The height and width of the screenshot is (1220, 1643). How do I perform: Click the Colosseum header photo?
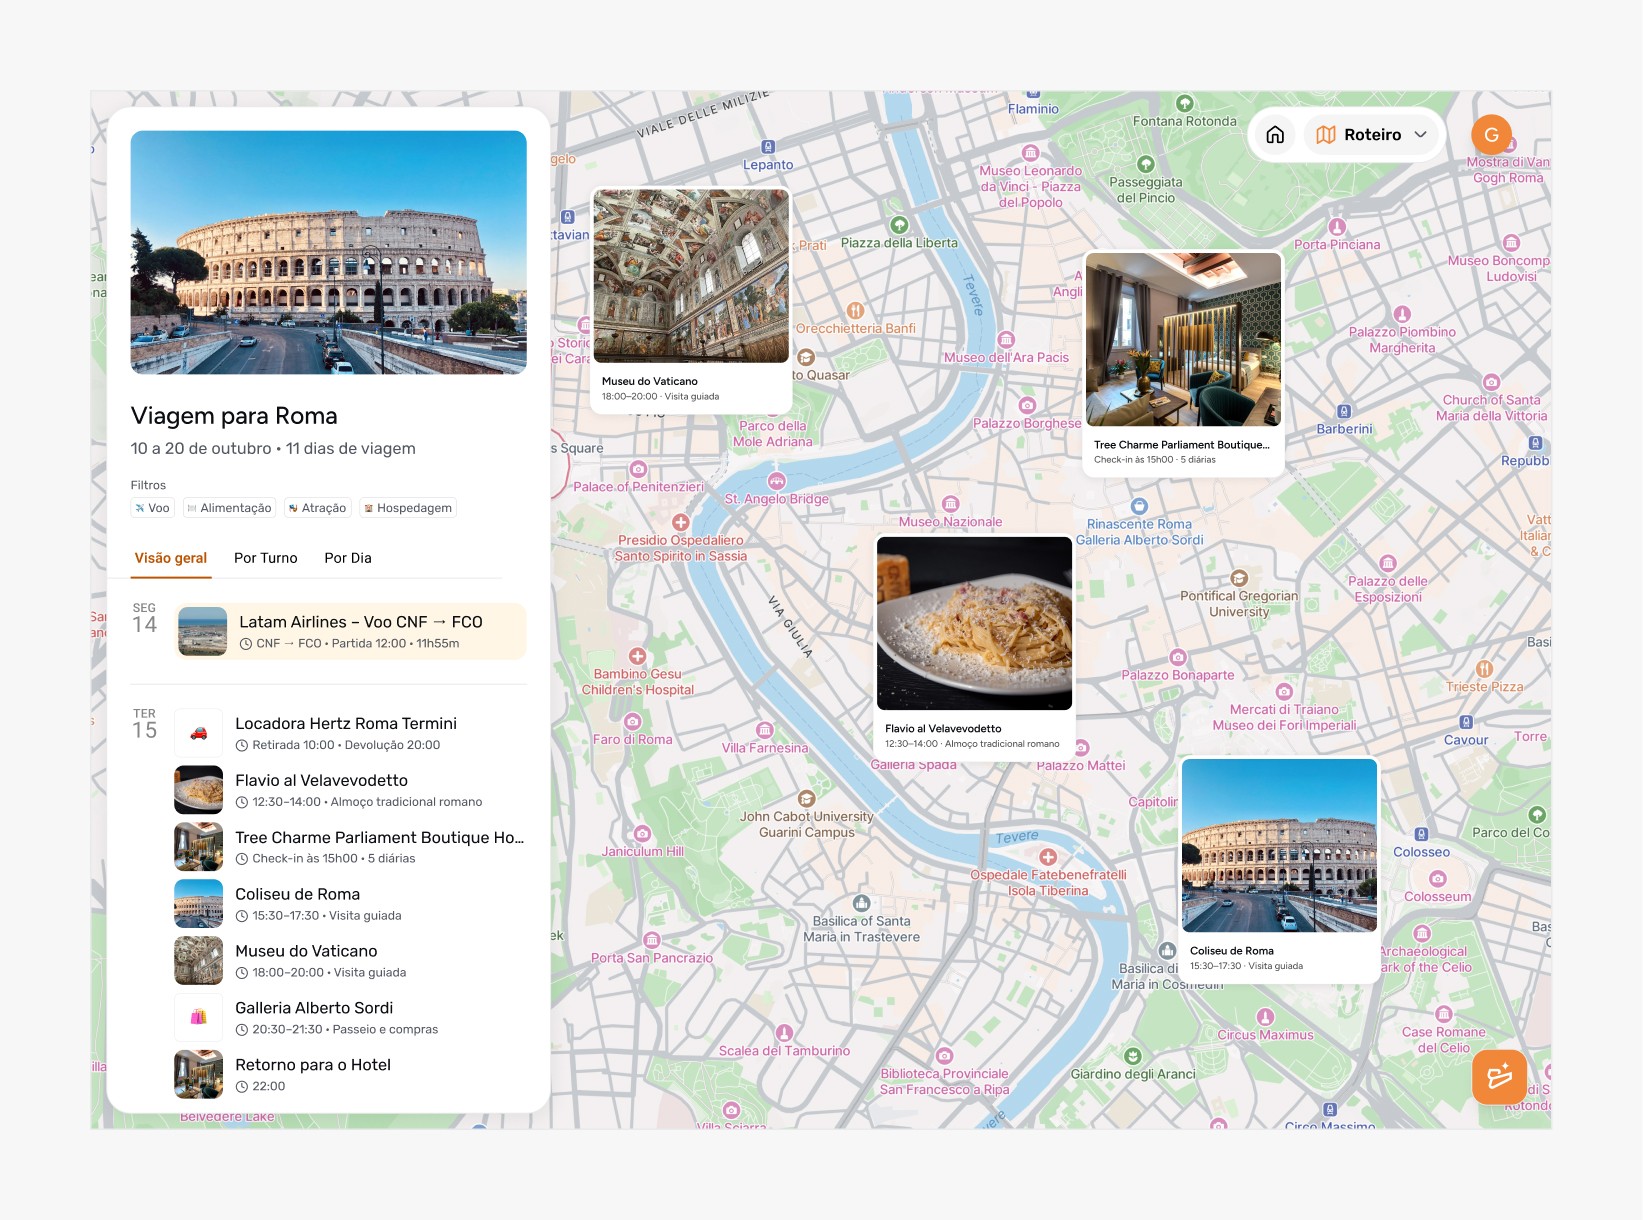(329, 252)
